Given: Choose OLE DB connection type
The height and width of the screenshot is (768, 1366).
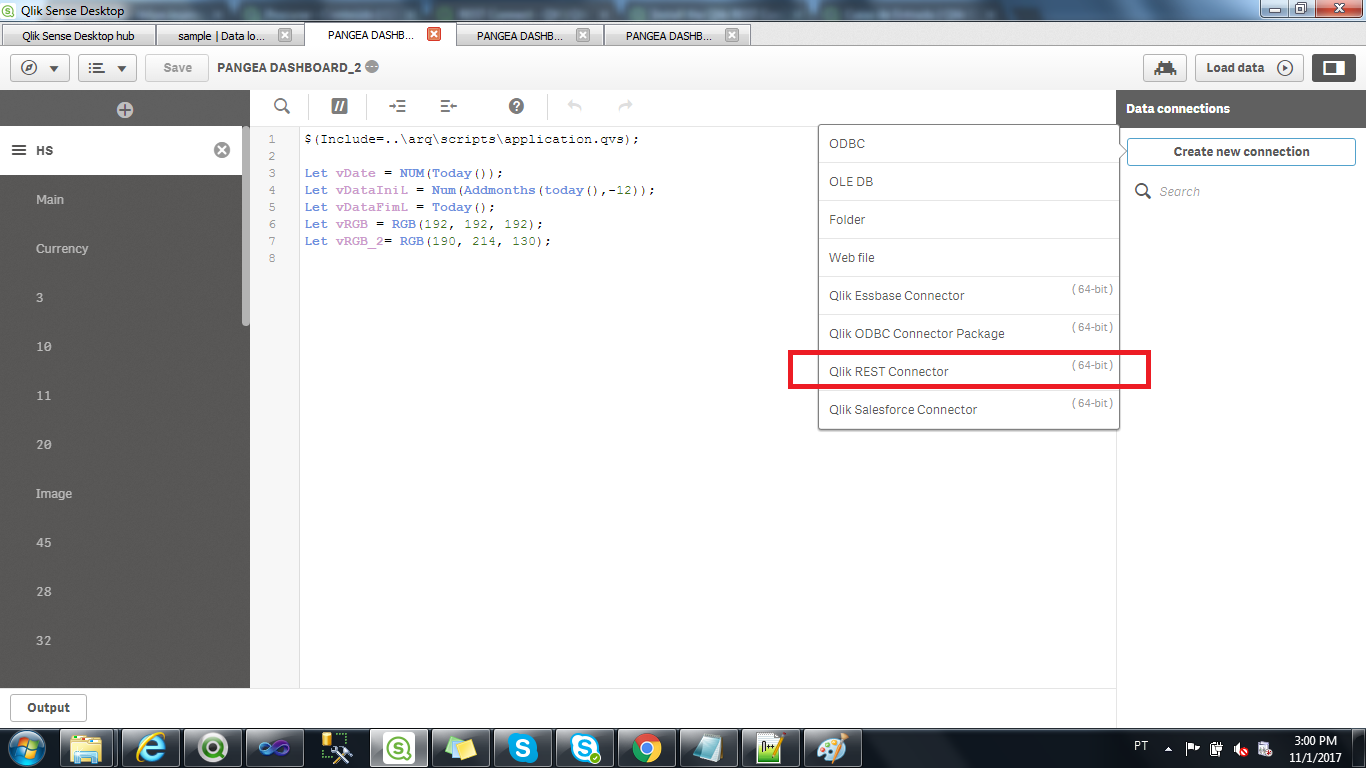Looking at the screenshot, I should (968, 182).
